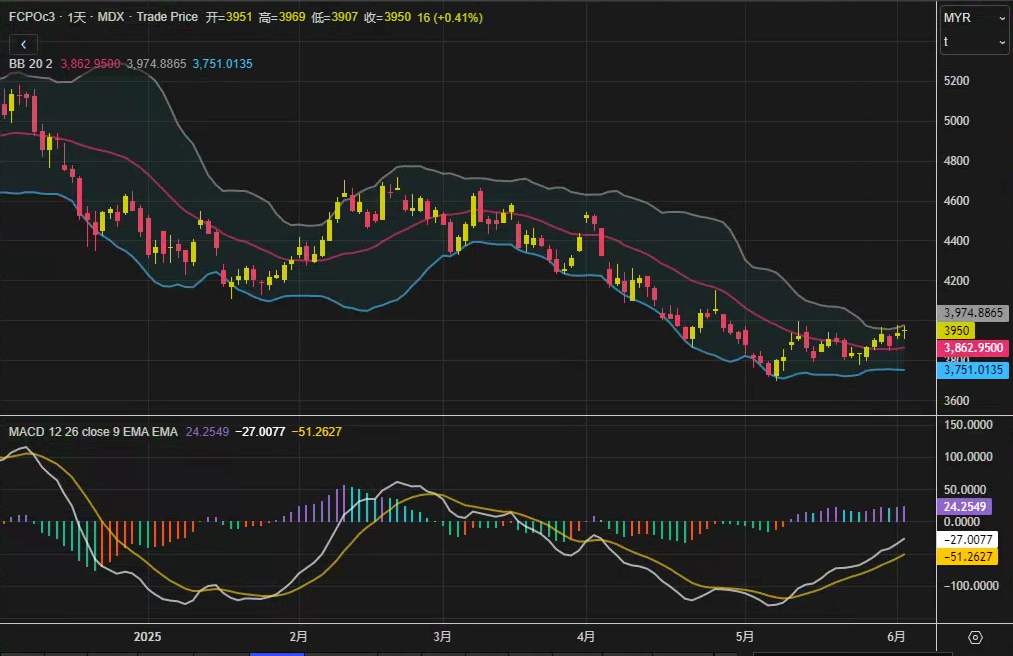This screenshot has height=656, width=1013.
Task: Click the 收=3950 close value
Action: pyautogui.click(x=388, y=17)
